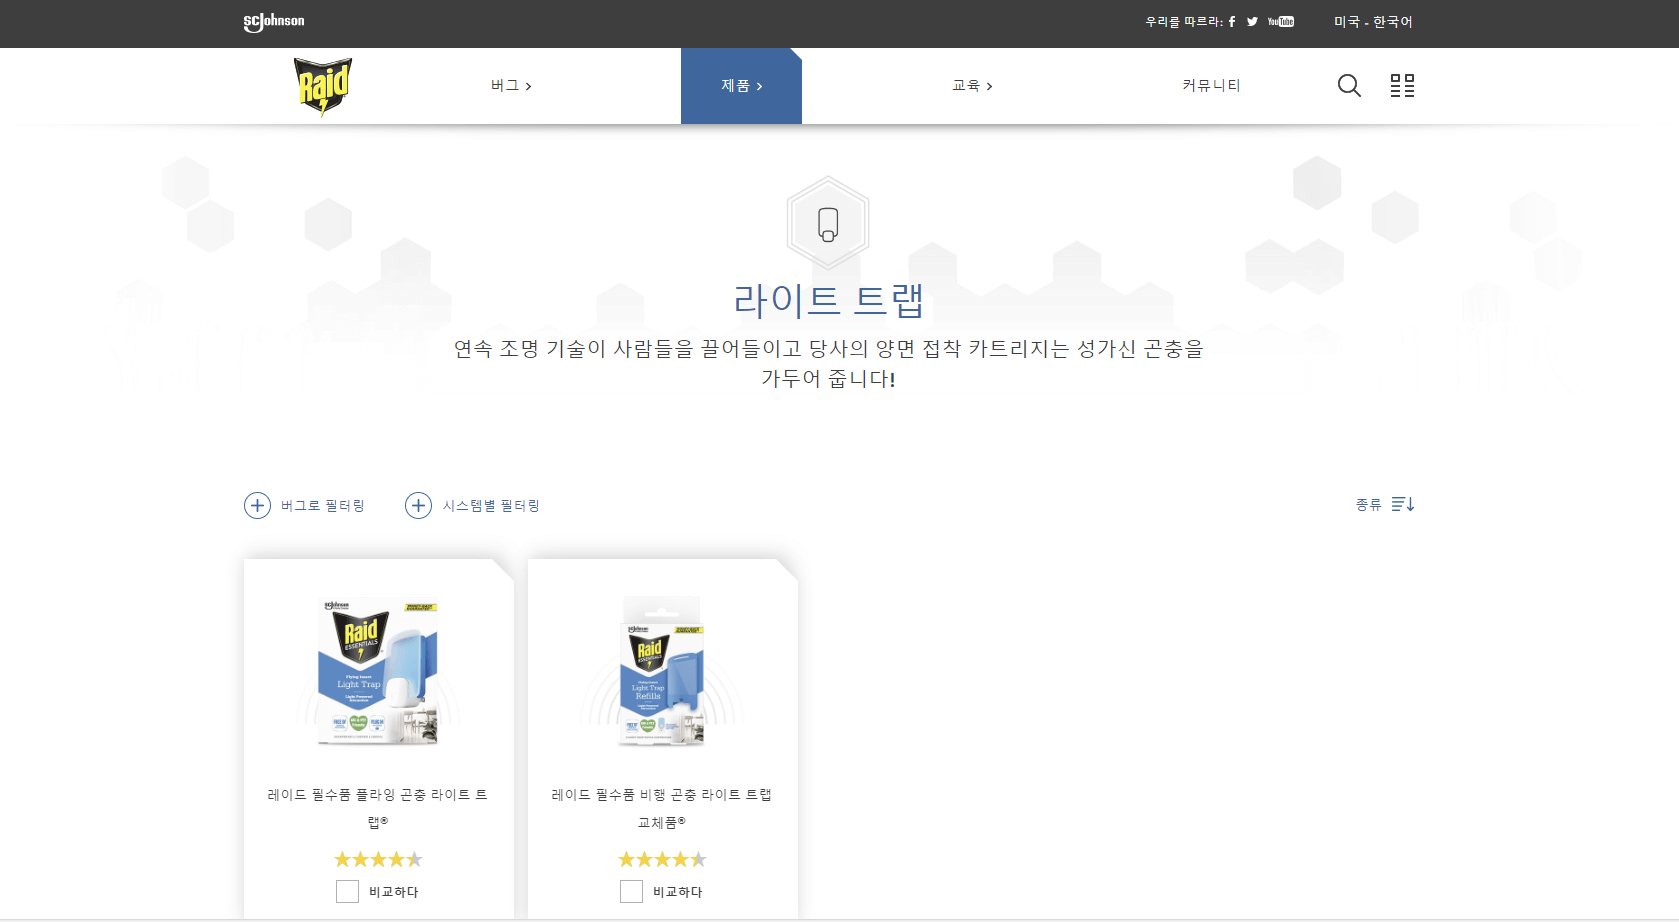1679x922 pixels.
Task: Click the grid view icon in top navigation
Action: tap(1402, 86)
